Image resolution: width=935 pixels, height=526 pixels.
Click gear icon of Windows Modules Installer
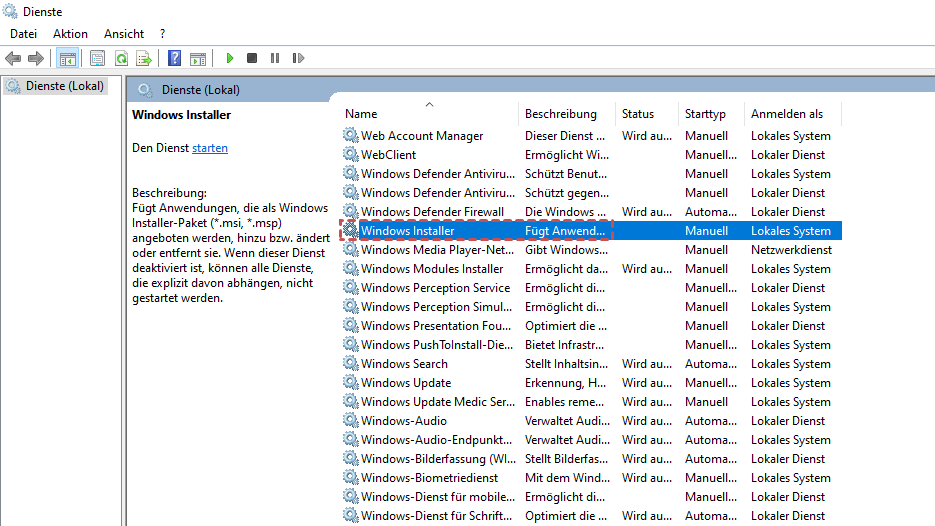pyautogui.click(x=351, y=268)
